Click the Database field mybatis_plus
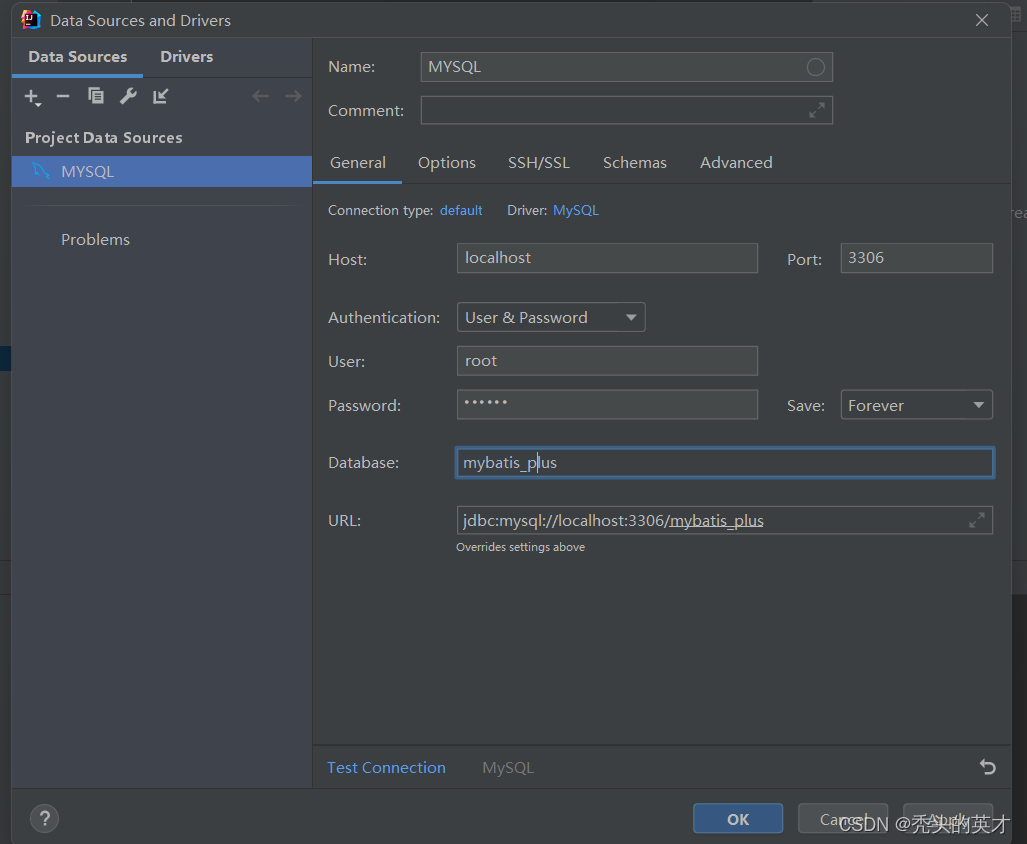This screenshot has height=844, width=1027. click(725, 463)
